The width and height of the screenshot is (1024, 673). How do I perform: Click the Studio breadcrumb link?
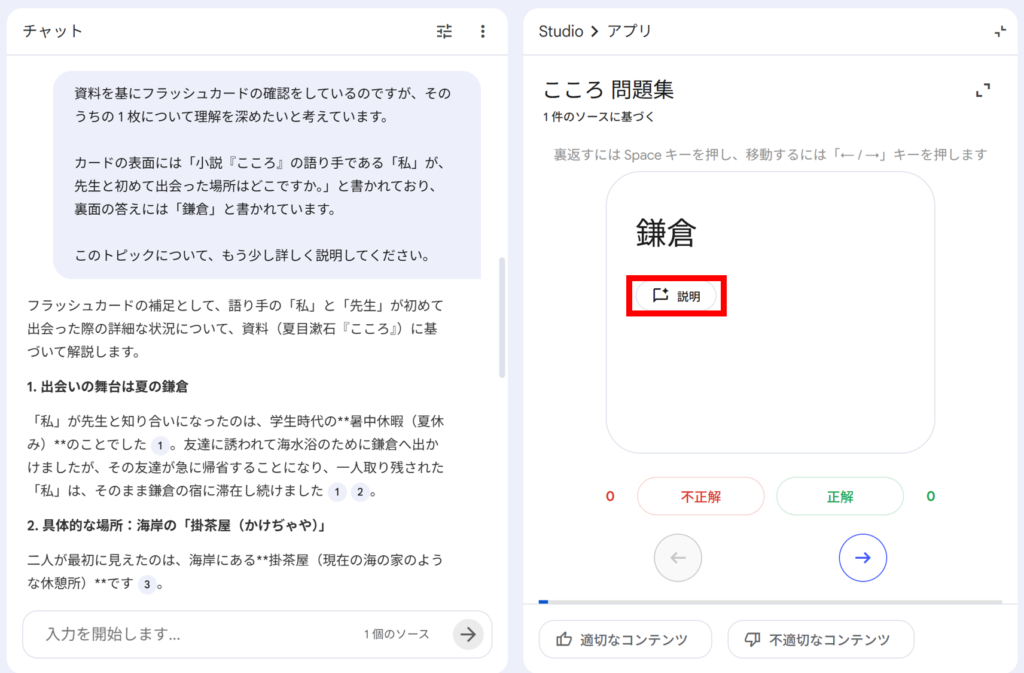tap(560, 31)
